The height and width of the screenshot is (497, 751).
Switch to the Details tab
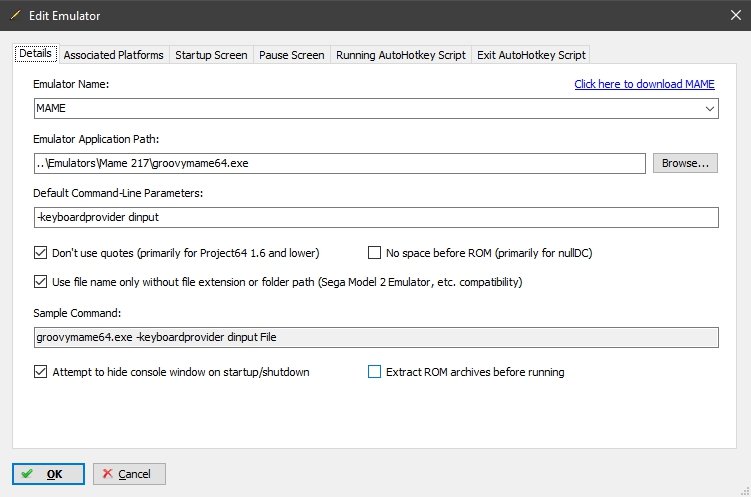[x=36, y=55]
